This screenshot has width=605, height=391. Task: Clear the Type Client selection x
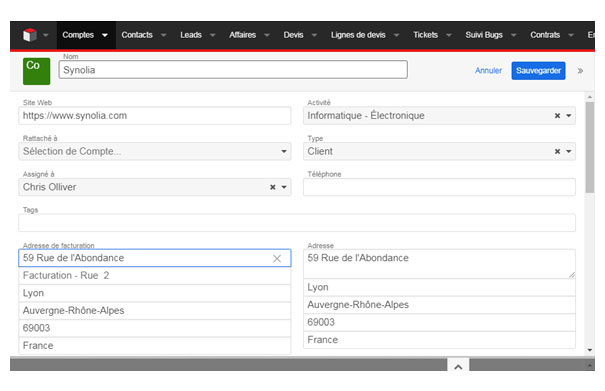click(557, 151)
